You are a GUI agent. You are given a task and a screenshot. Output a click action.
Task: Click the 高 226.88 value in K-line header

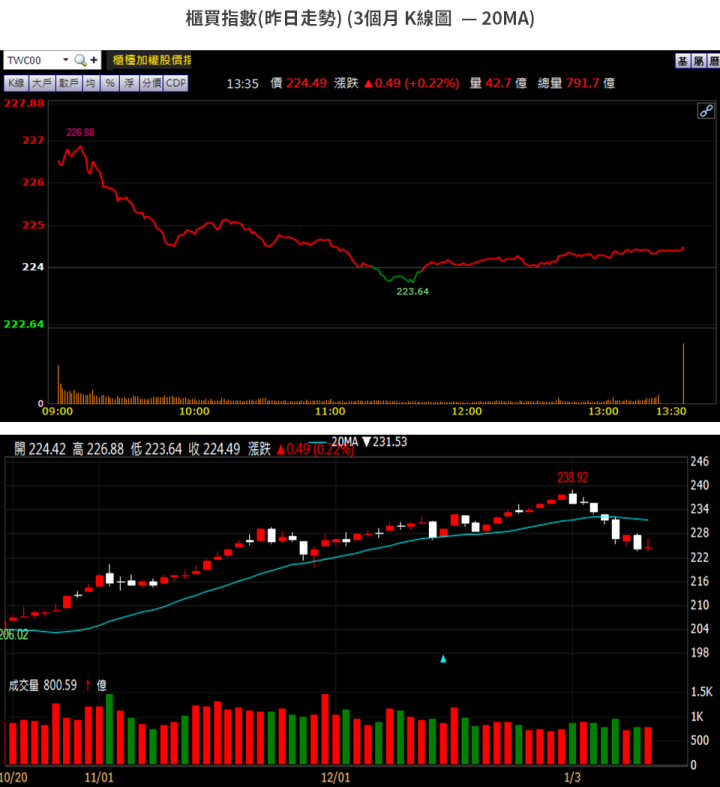point(98,449)
